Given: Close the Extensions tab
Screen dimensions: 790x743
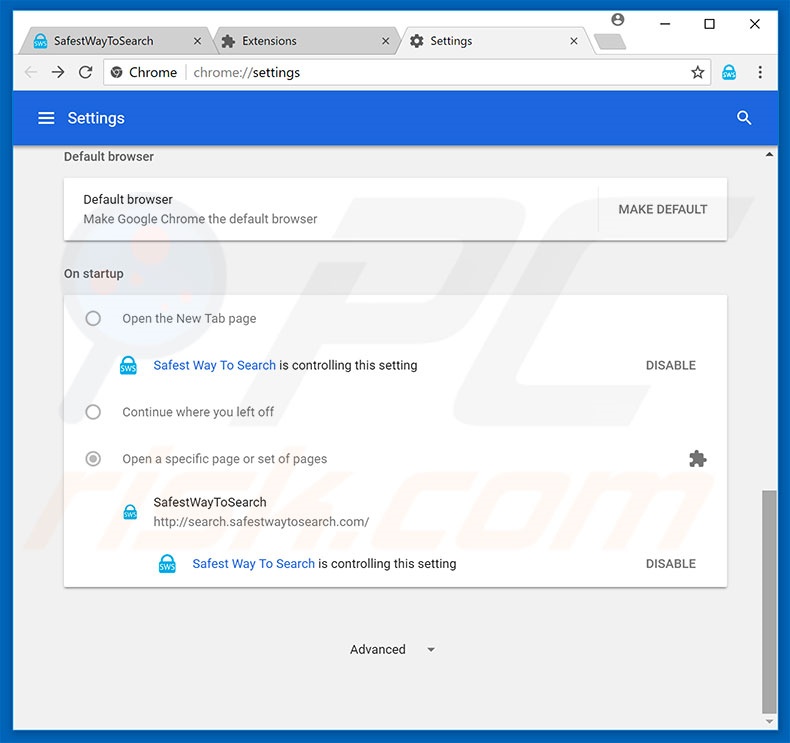Looking at the screenshot, I should (385, 41).
